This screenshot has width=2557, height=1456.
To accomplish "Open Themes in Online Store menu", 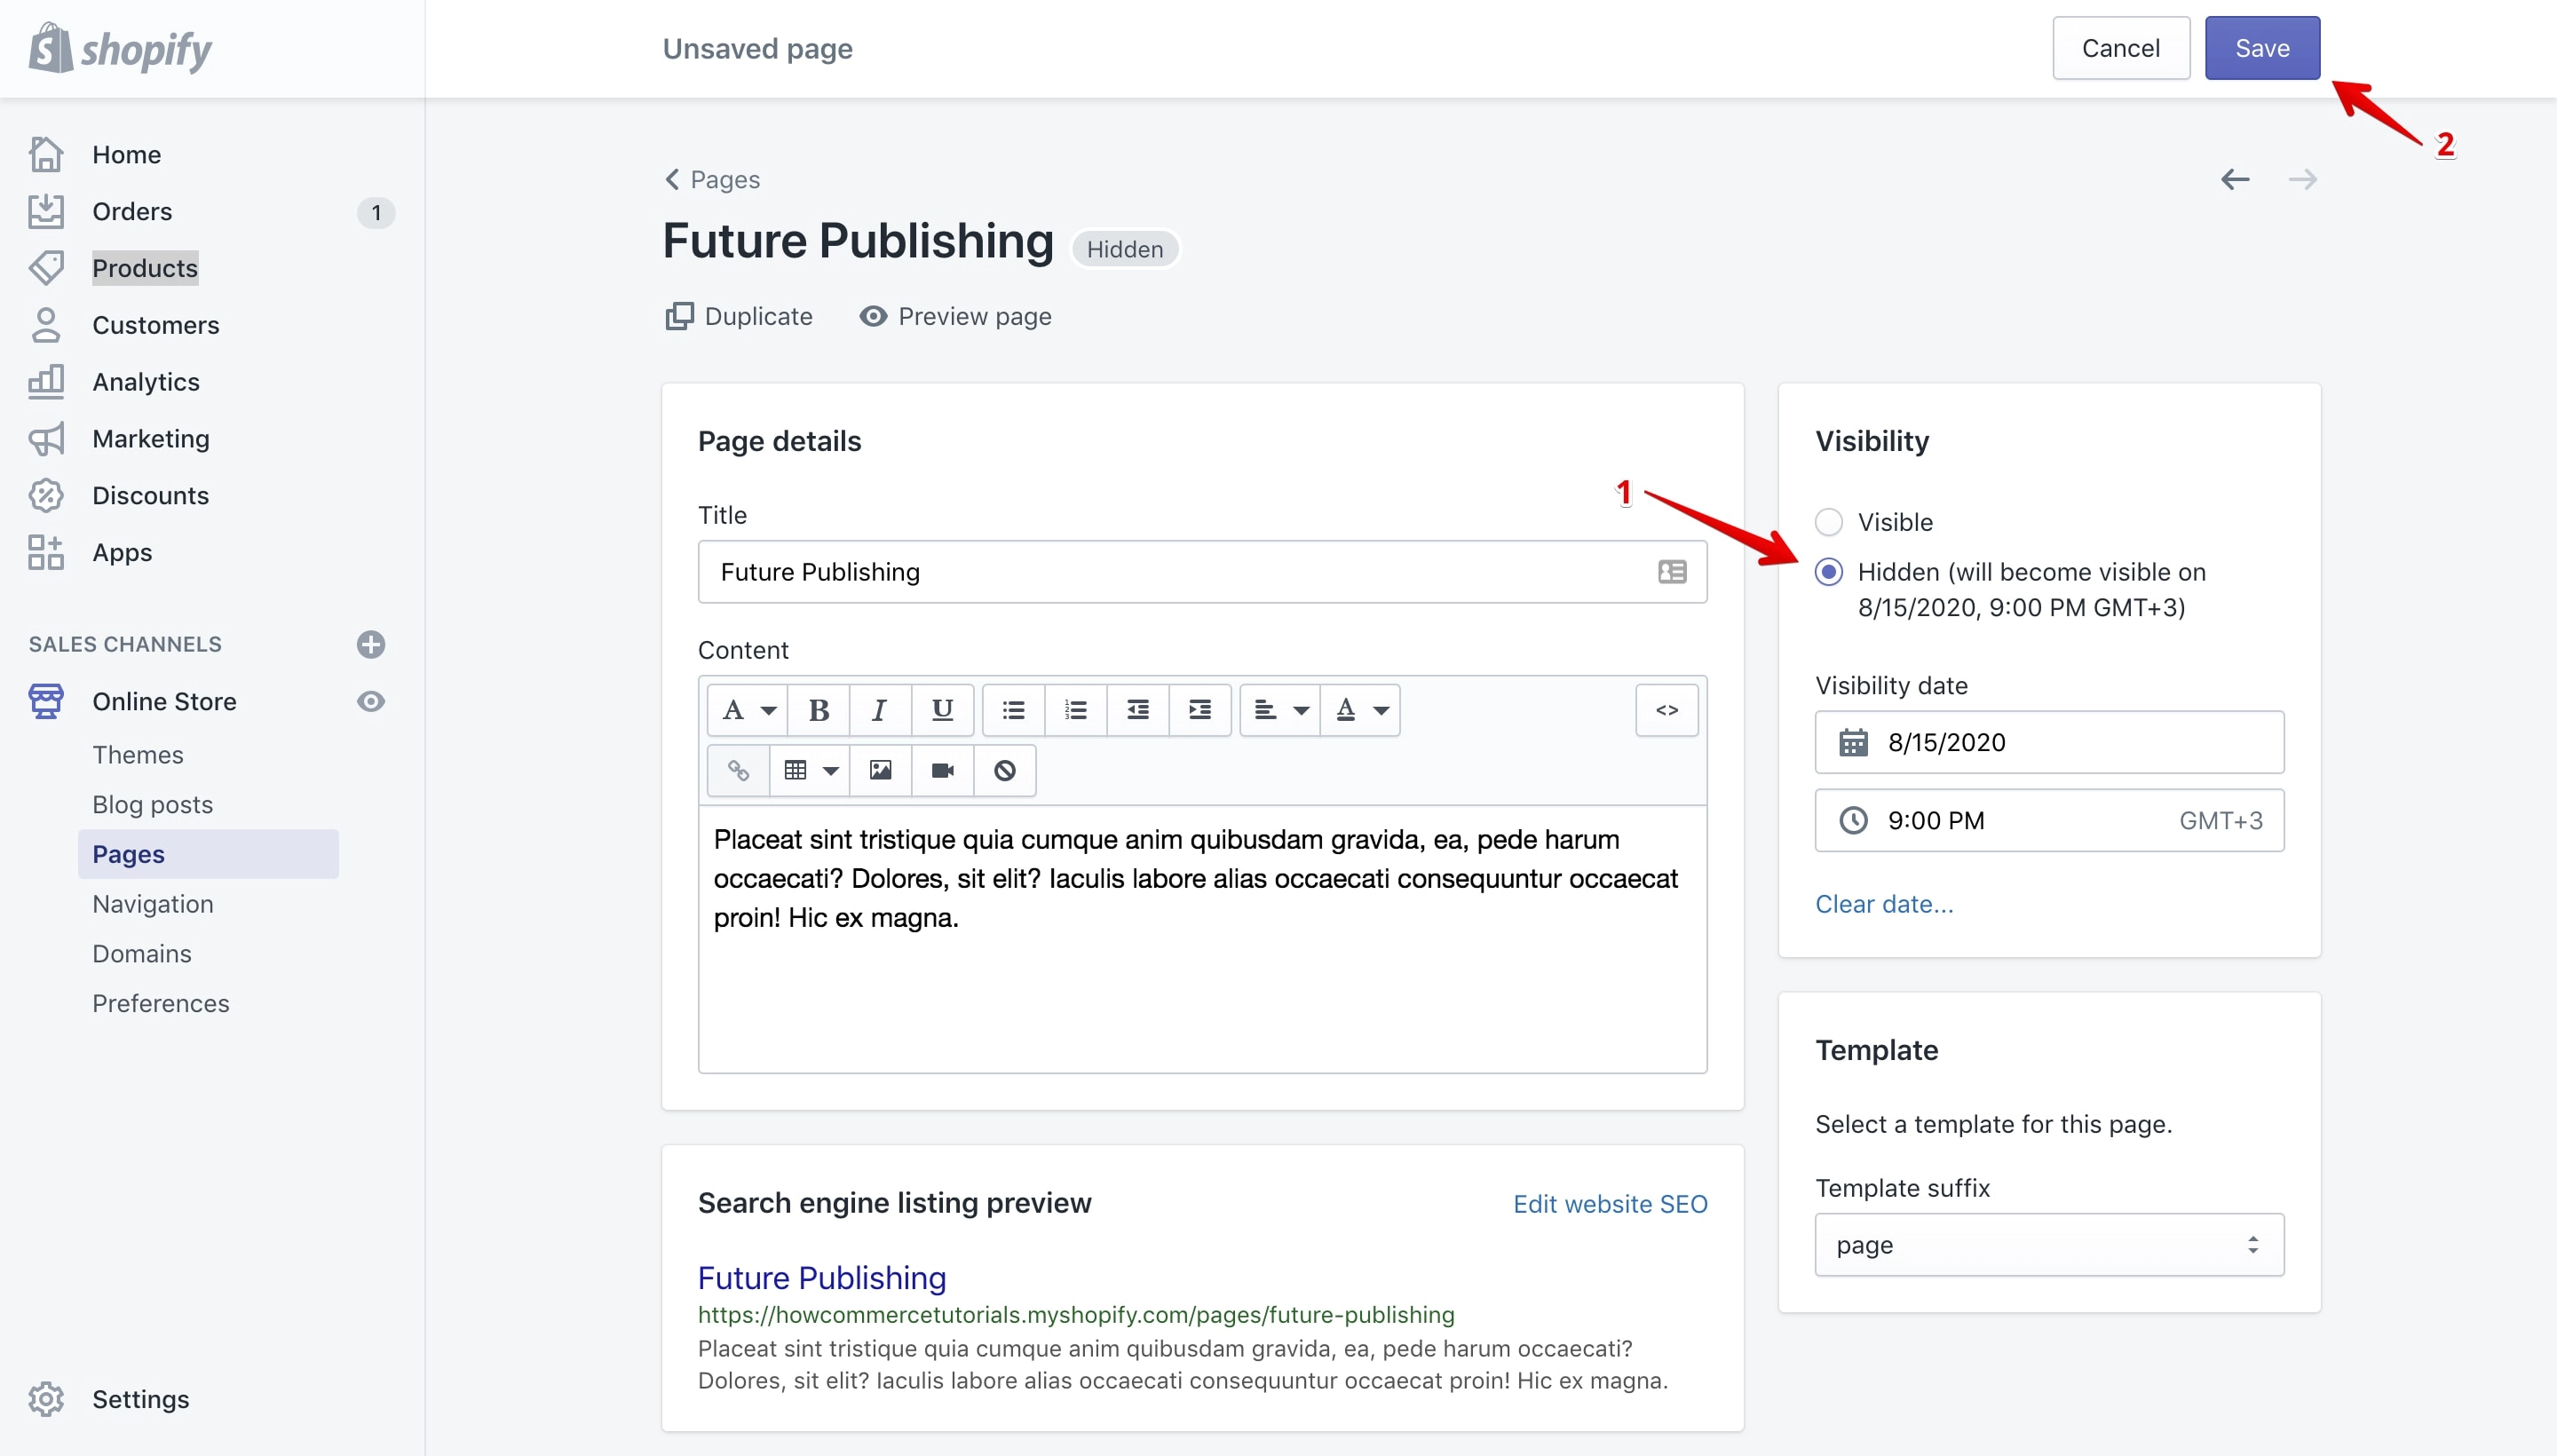I will [138, 755].
